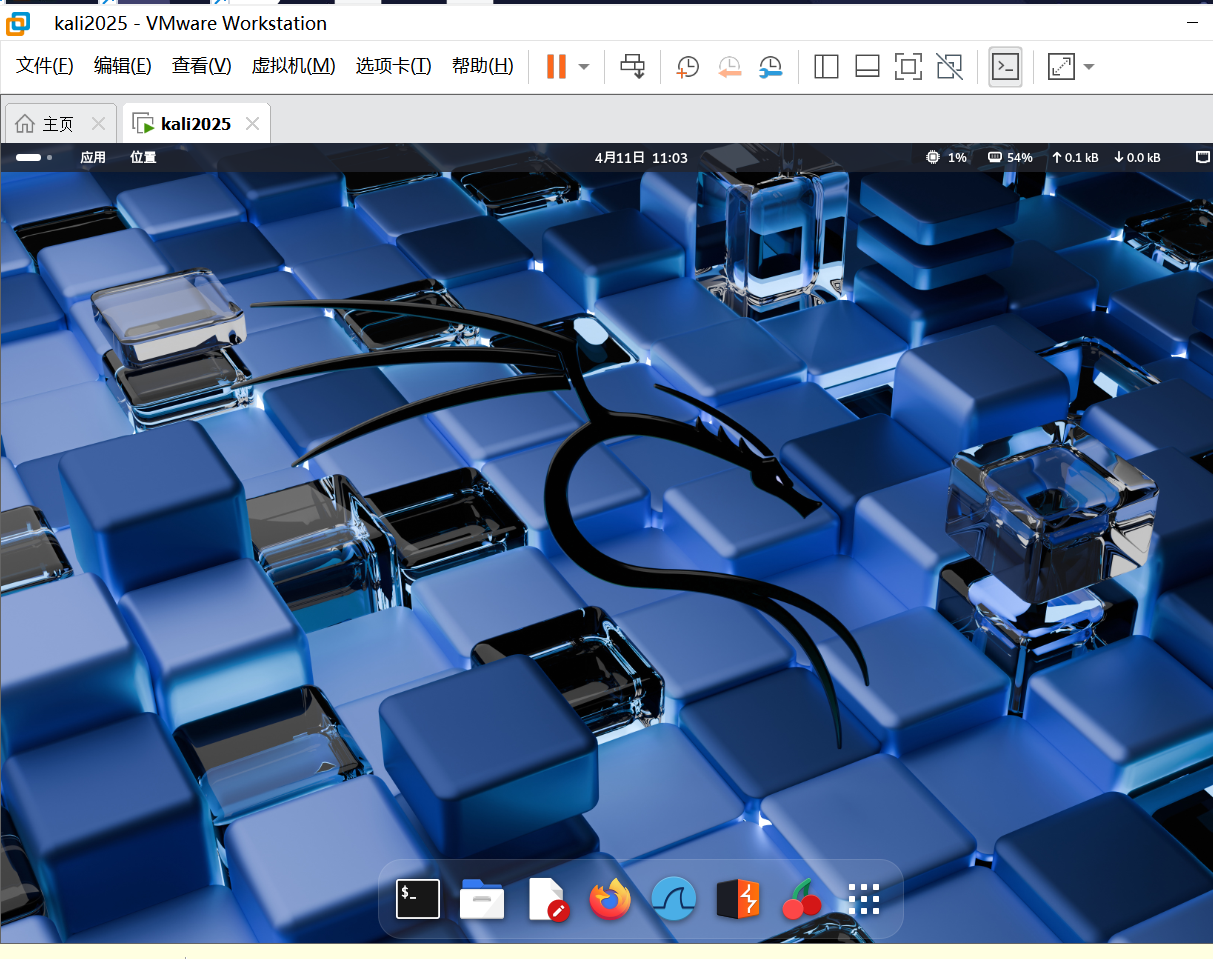Viewport: 1213px width, 959px height.
Task: Click the stretch guest display icon
Action: (x=1060, y=67)
